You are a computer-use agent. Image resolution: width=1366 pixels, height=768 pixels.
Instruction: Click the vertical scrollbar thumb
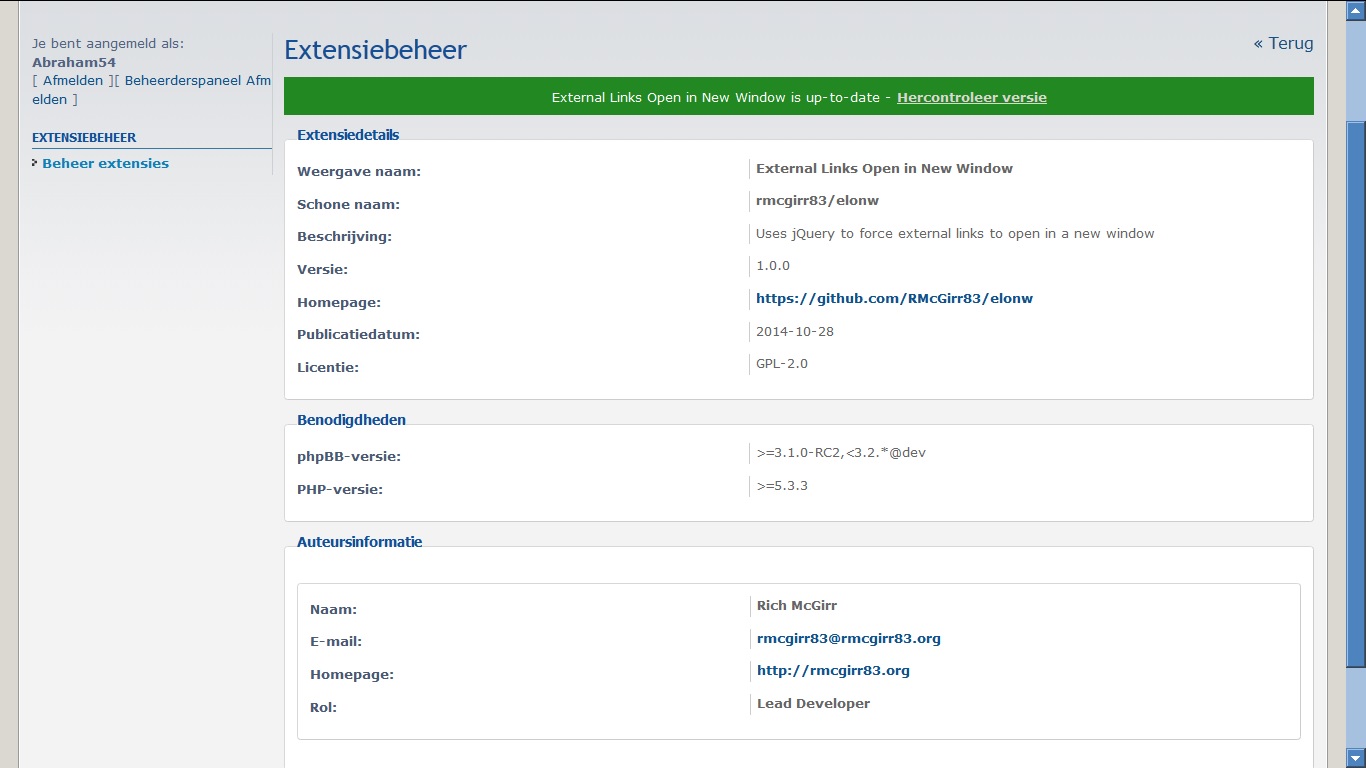pyautogui.click(x=1355, y=395)
